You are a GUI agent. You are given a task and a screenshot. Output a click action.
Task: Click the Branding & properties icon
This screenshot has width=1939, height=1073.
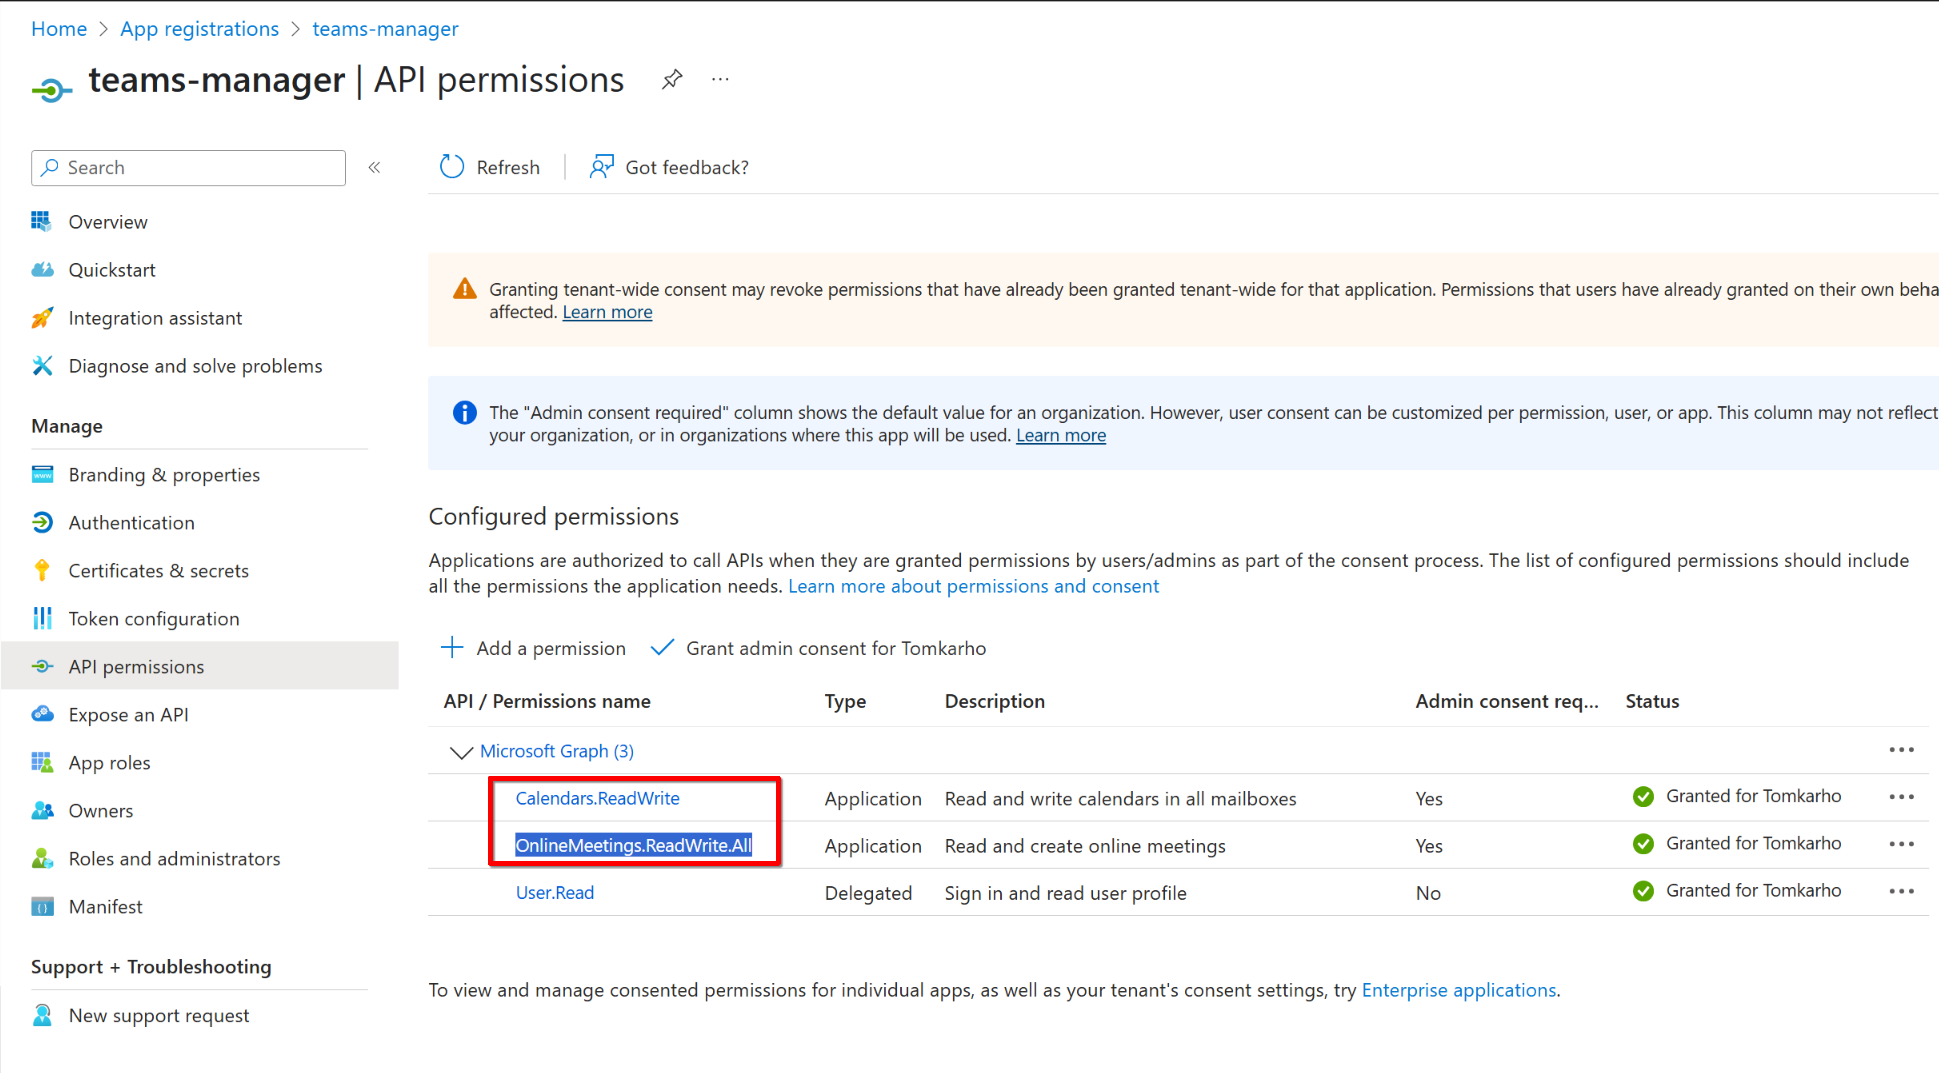point(42,474)
